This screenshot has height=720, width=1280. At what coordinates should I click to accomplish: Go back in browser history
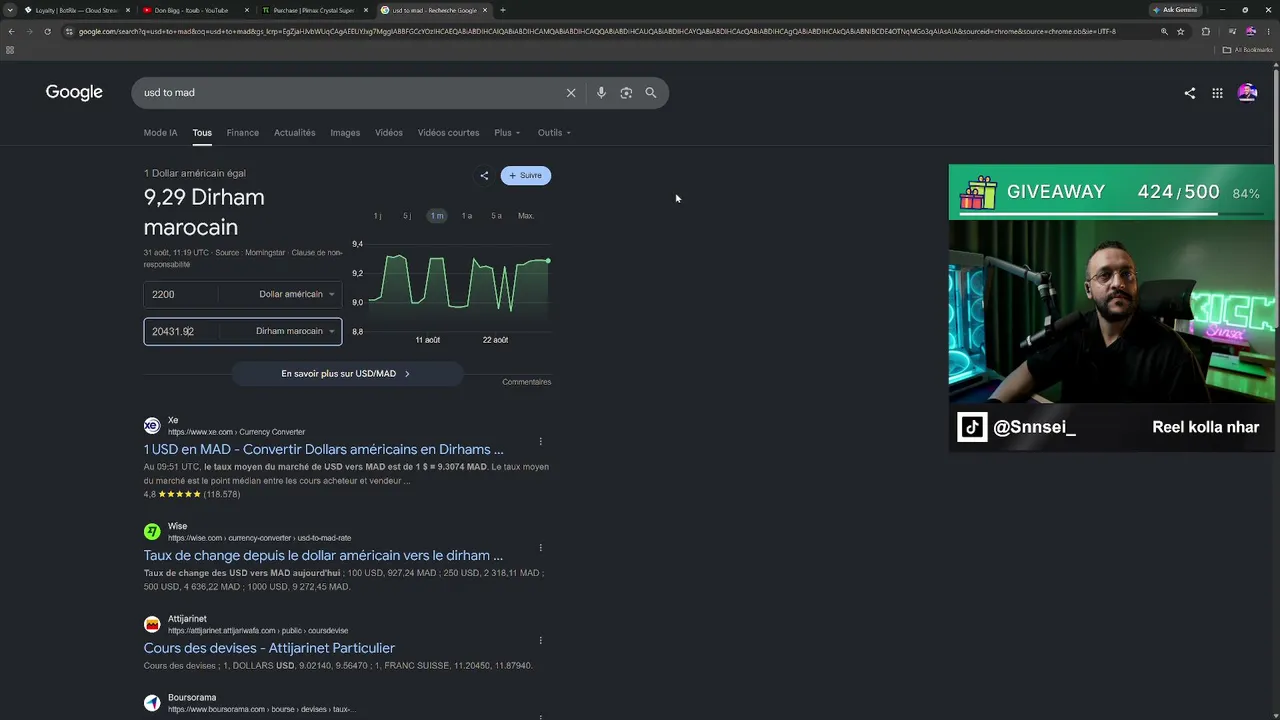11,31
